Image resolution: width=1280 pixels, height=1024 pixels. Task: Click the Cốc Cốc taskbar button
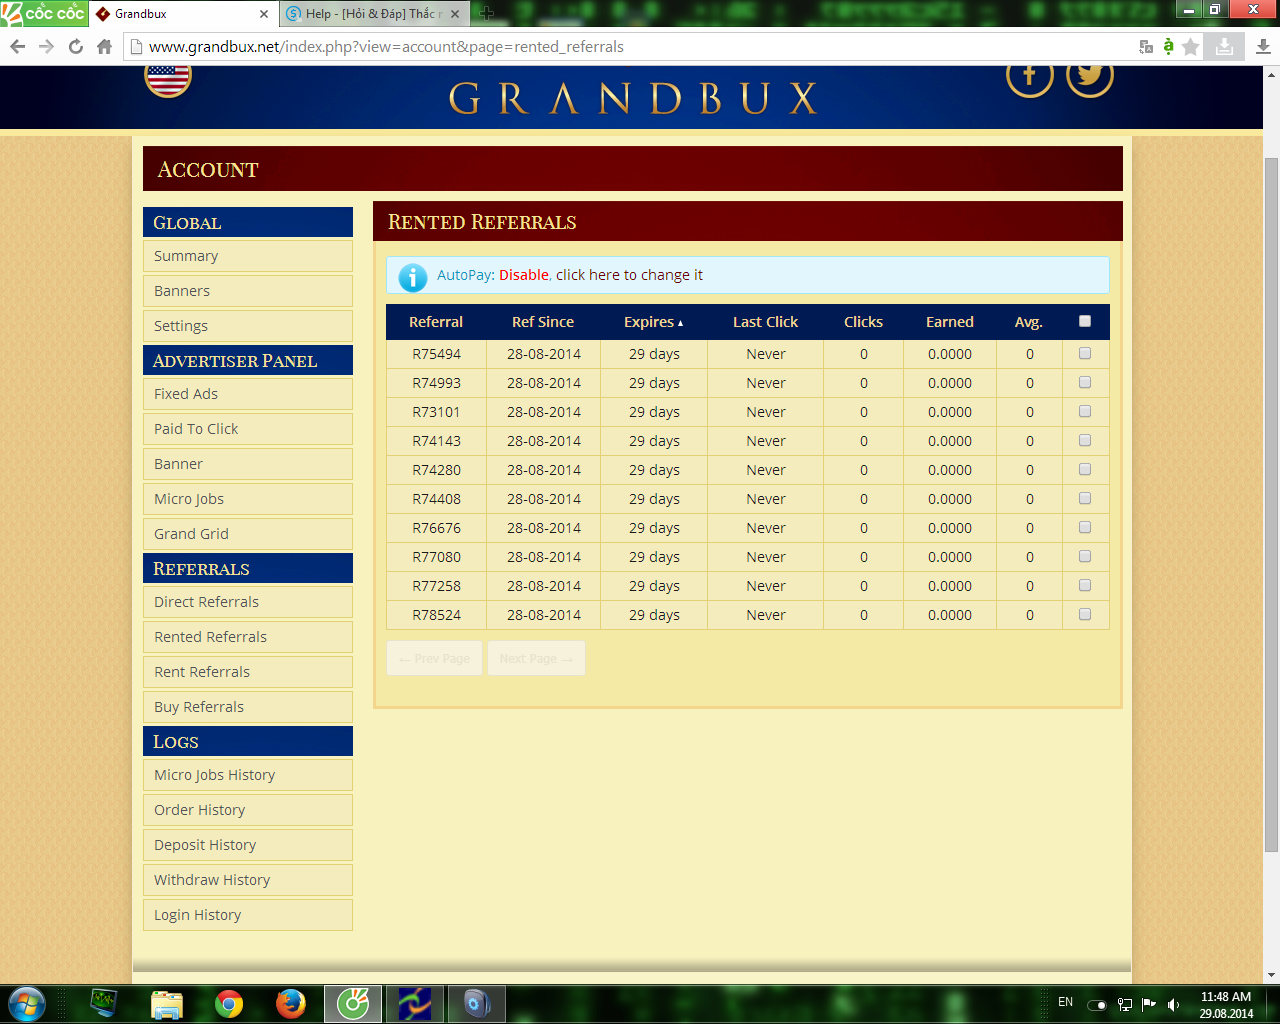353,1003
